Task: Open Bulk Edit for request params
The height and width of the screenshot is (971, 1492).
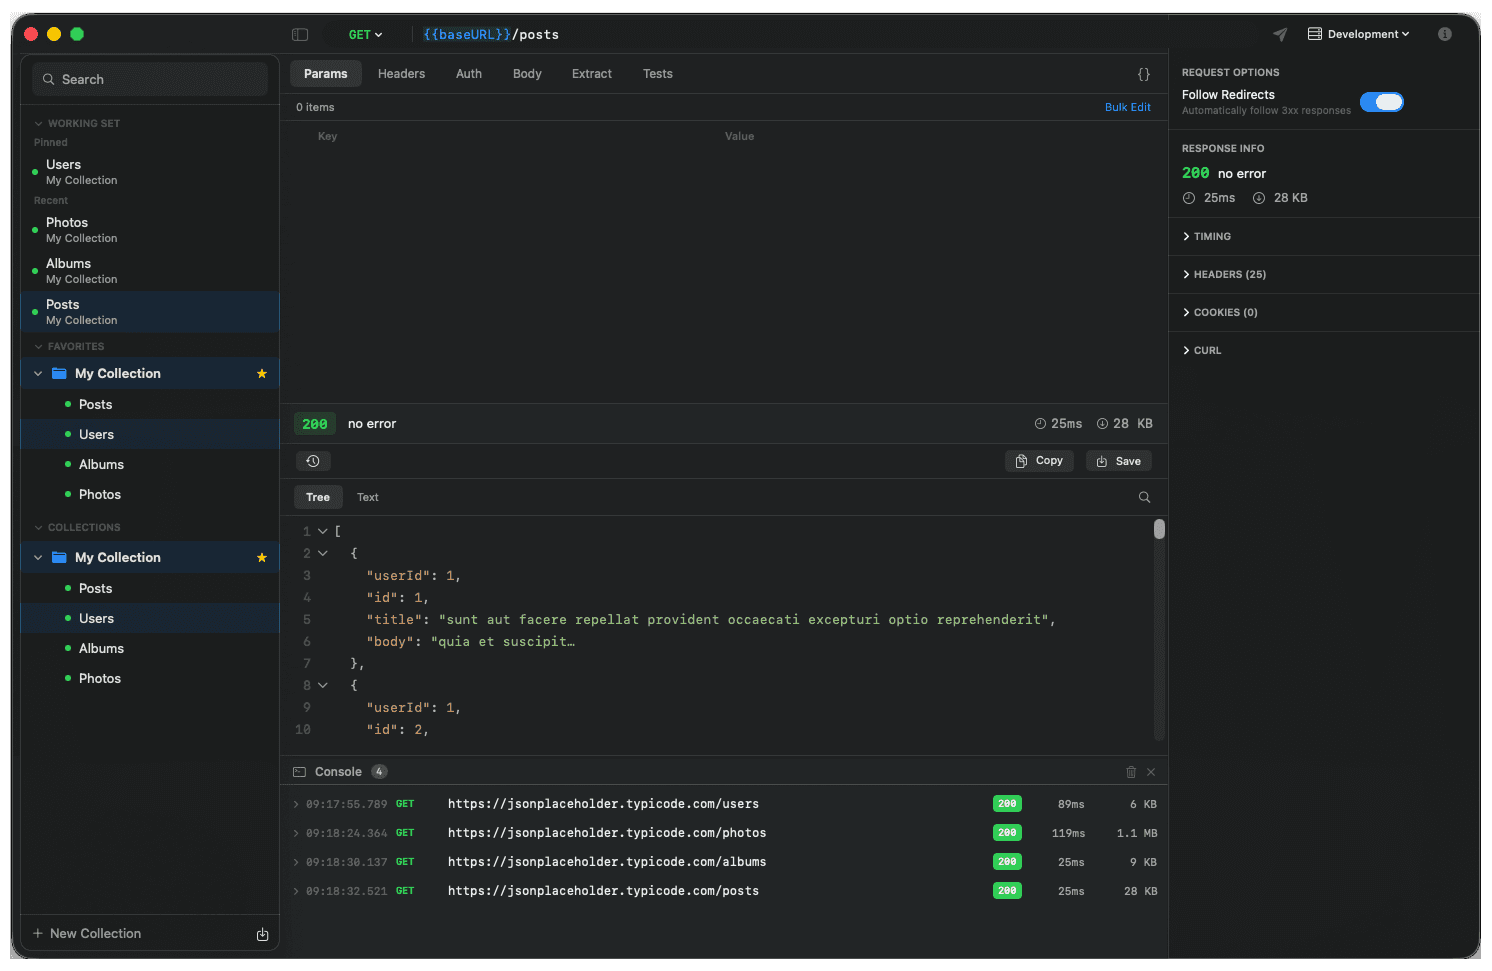Action: click(x=1128, y=106)
